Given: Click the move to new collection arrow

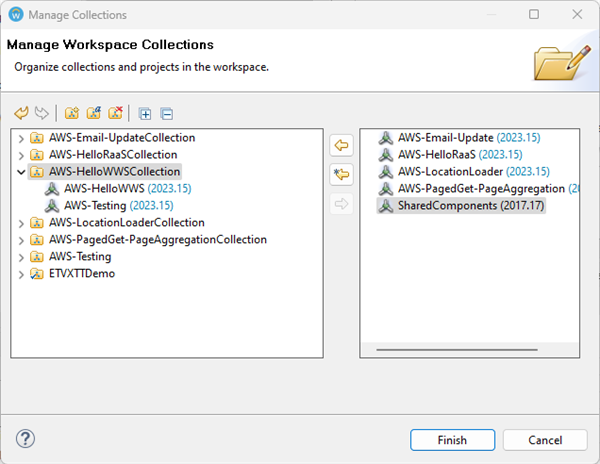Looking at the screenshot, I should click(x=341, y=174).
